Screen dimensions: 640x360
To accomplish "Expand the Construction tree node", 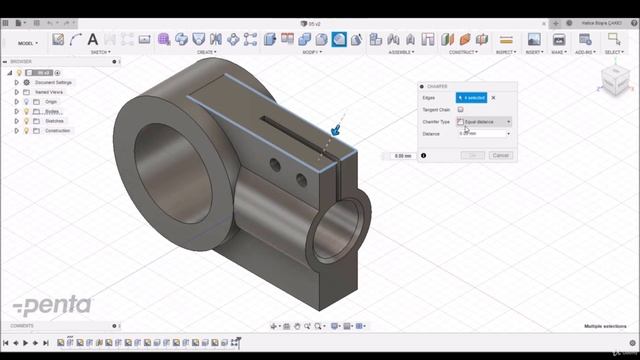I will pyautogui.click(x=17, y=131).
